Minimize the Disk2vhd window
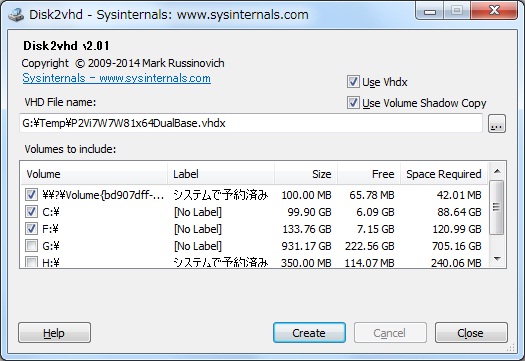This screenshot has height=361, width=525. pos(430,11)
